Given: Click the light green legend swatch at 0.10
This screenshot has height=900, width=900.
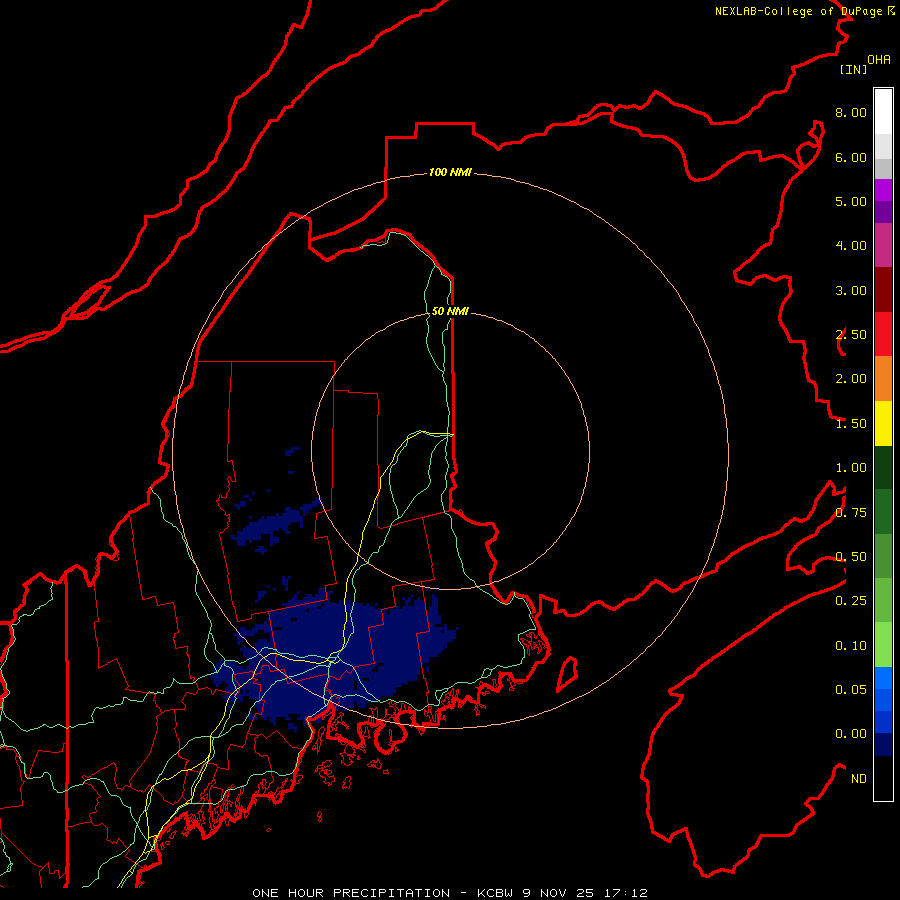Looking at the screenshot, I should [883, 645].
